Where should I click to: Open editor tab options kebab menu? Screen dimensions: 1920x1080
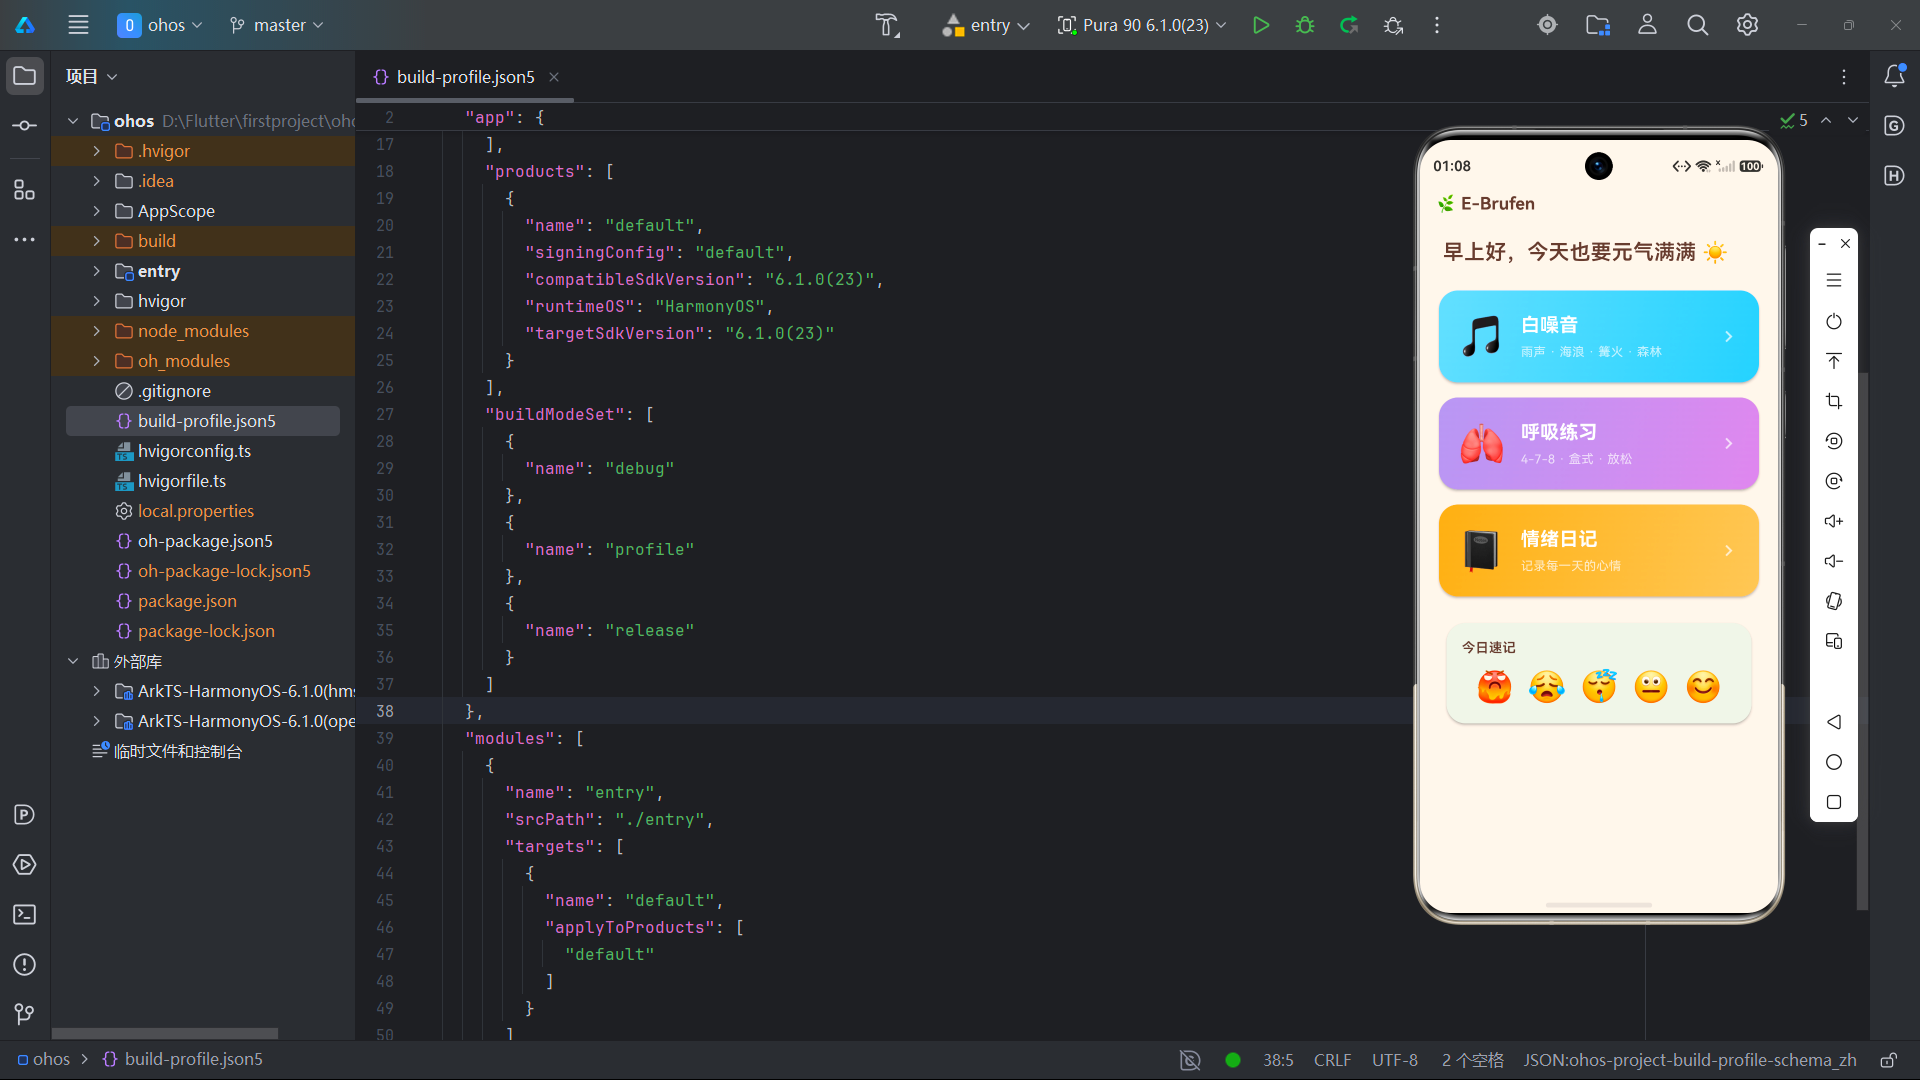[x=1844, y=77]
